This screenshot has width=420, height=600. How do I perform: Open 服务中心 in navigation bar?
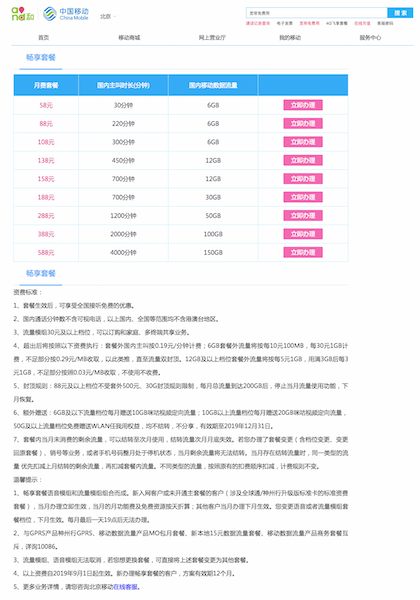click(370, 38)
